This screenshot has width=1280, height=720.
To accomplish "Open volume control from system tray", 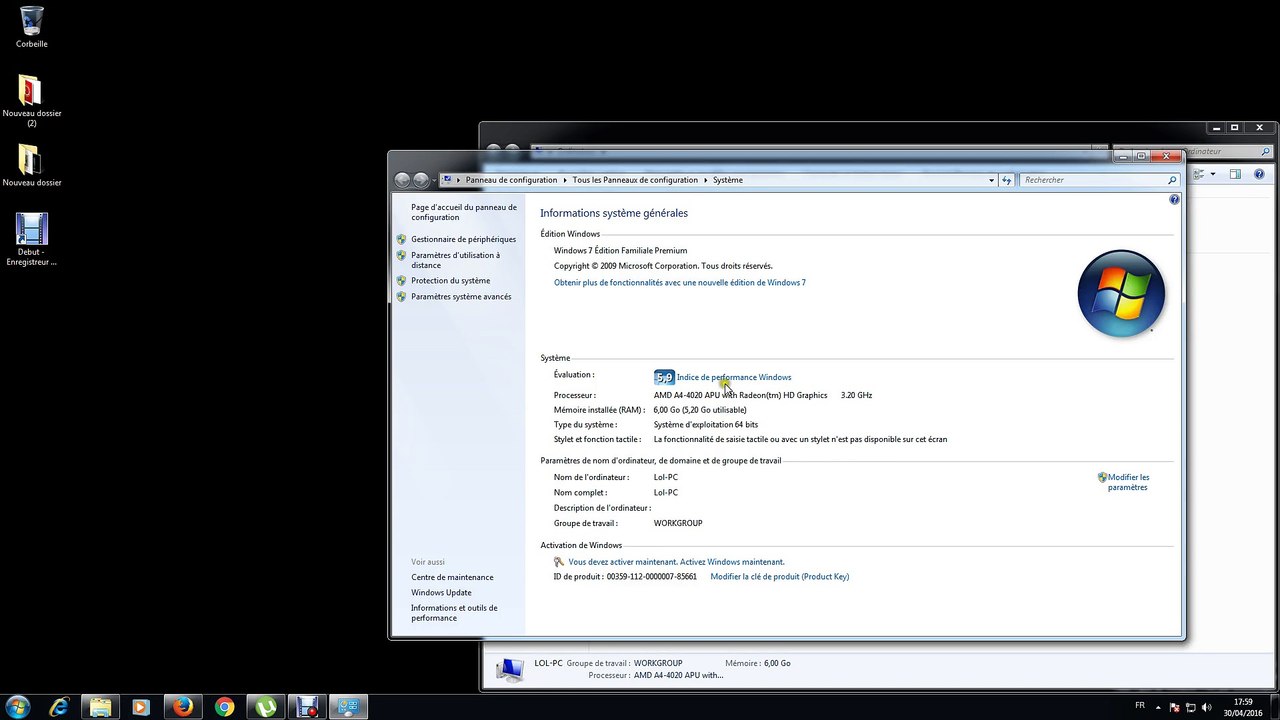I will (x=1206, y=707).
